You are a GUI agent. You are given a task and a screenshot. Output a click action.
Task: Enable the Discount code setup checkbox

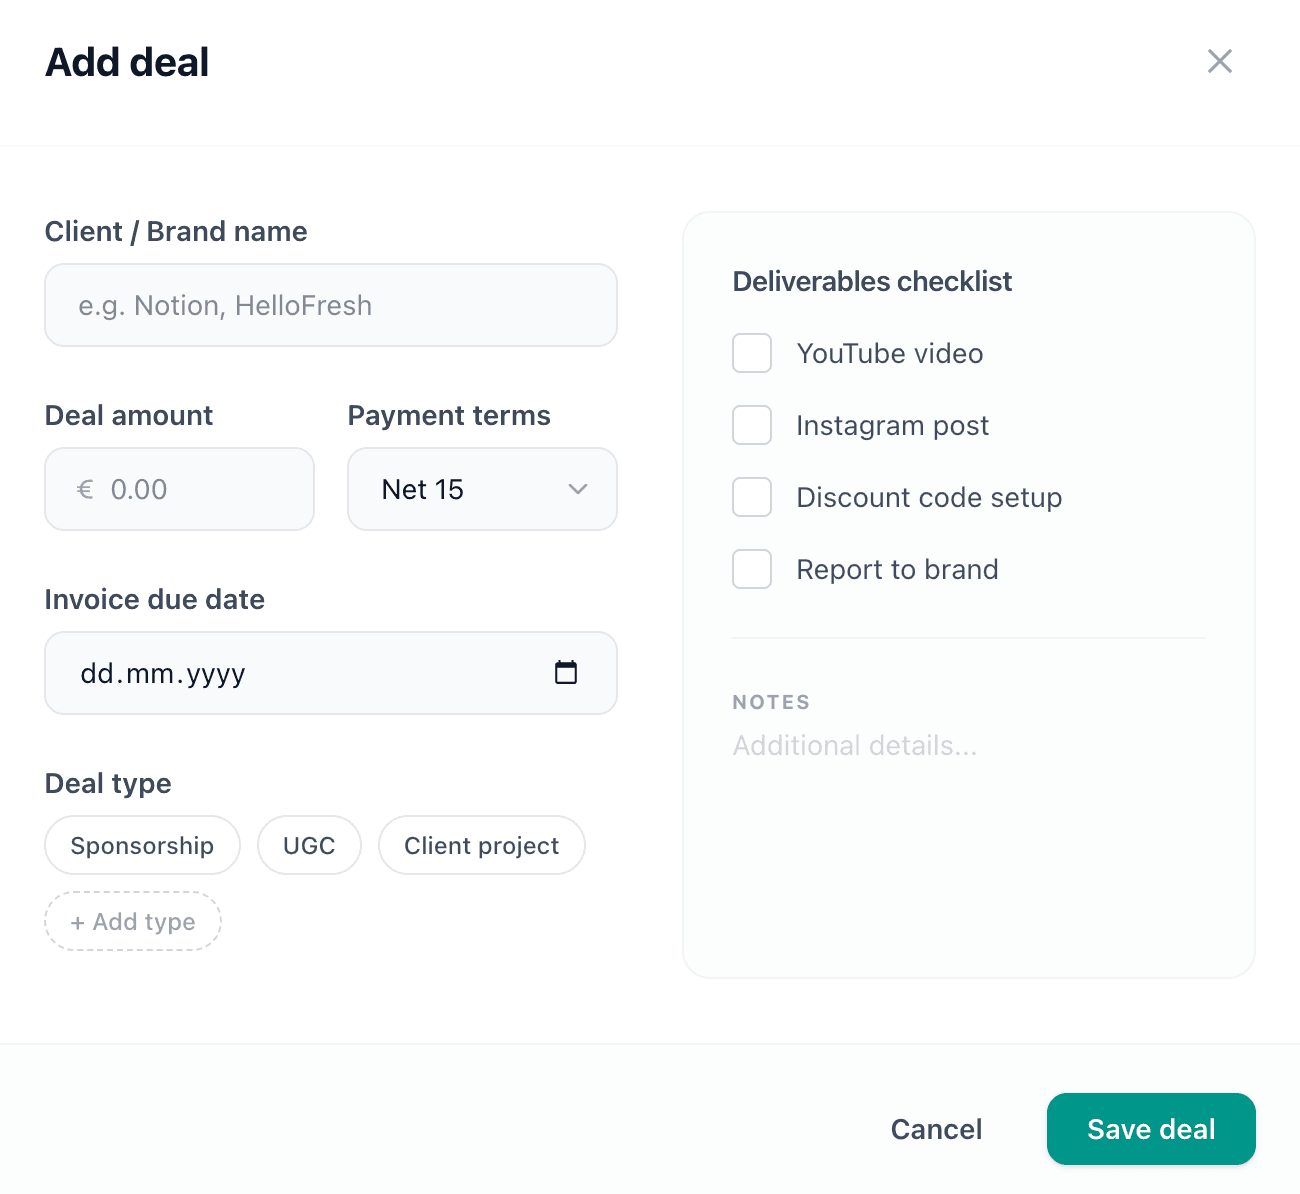pos(751,497)
